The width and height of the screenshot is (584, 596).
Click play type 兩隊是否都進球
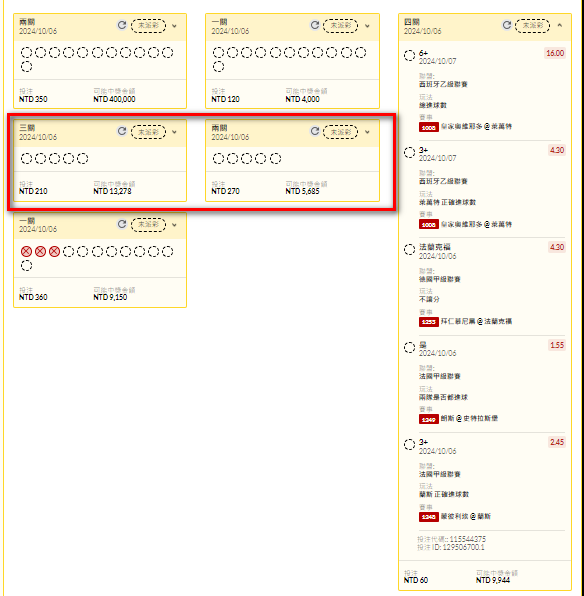click(x=444, y=397)
